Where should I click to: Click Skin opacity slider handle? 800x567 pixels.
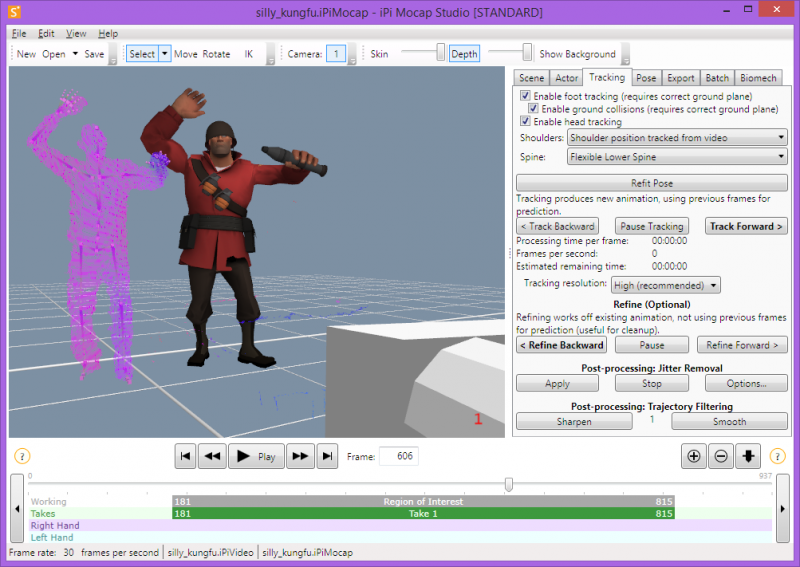click(440, 52)
